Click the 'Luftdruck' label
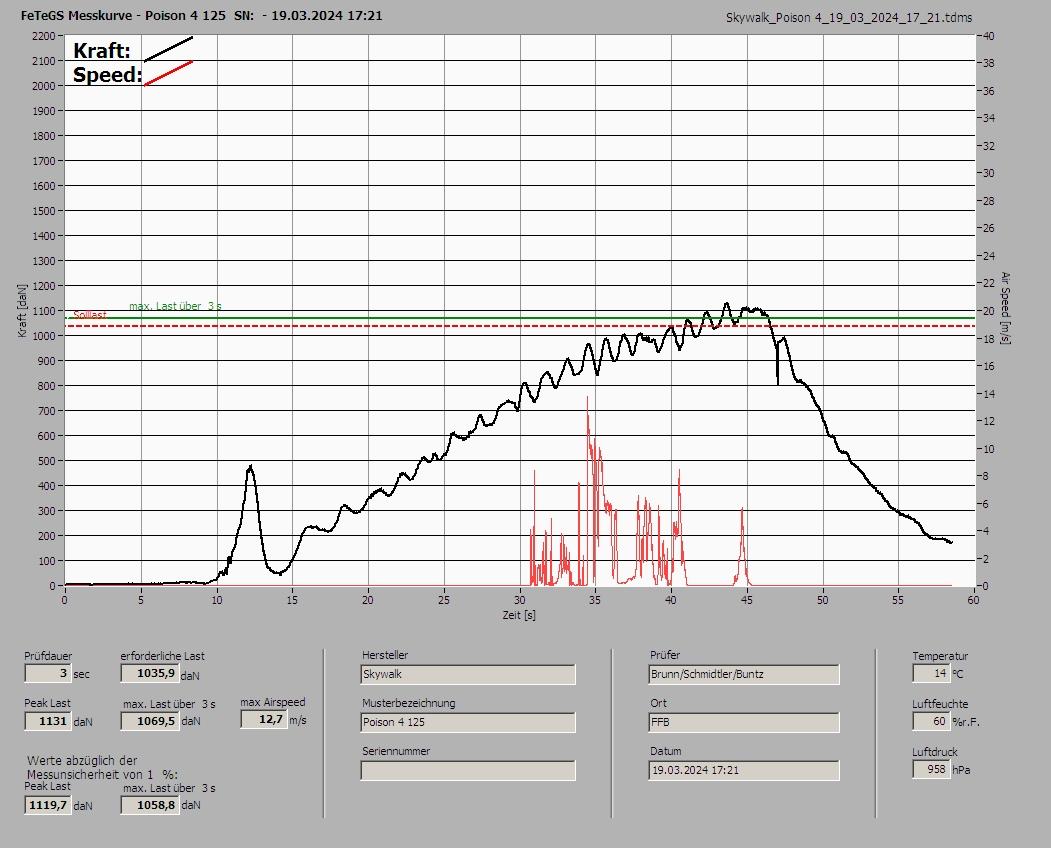 (x=935, y=752)
